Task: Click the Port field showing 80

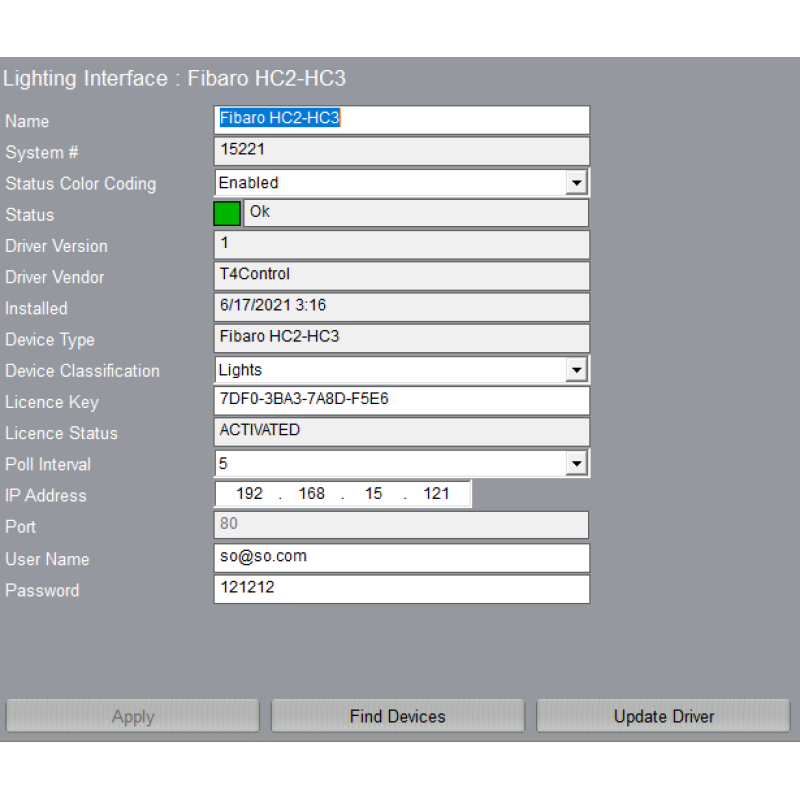Action: click(402, 525)
